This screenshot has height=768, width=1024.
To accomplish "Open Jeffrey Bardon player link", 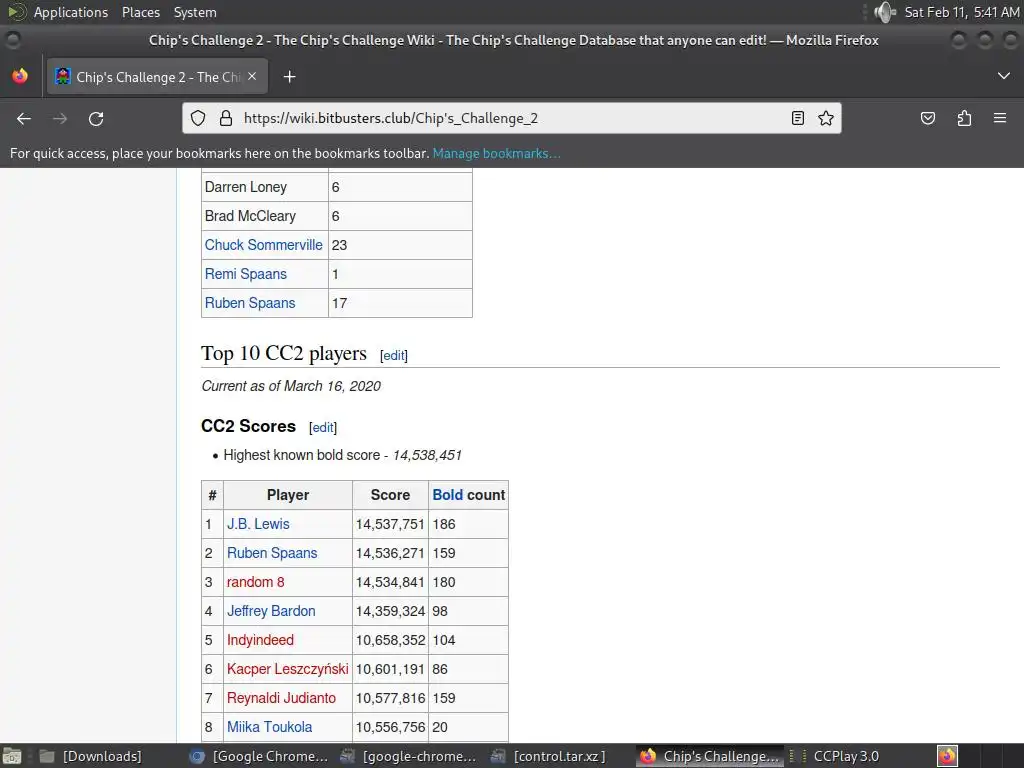I will click(x=271, y=611).
